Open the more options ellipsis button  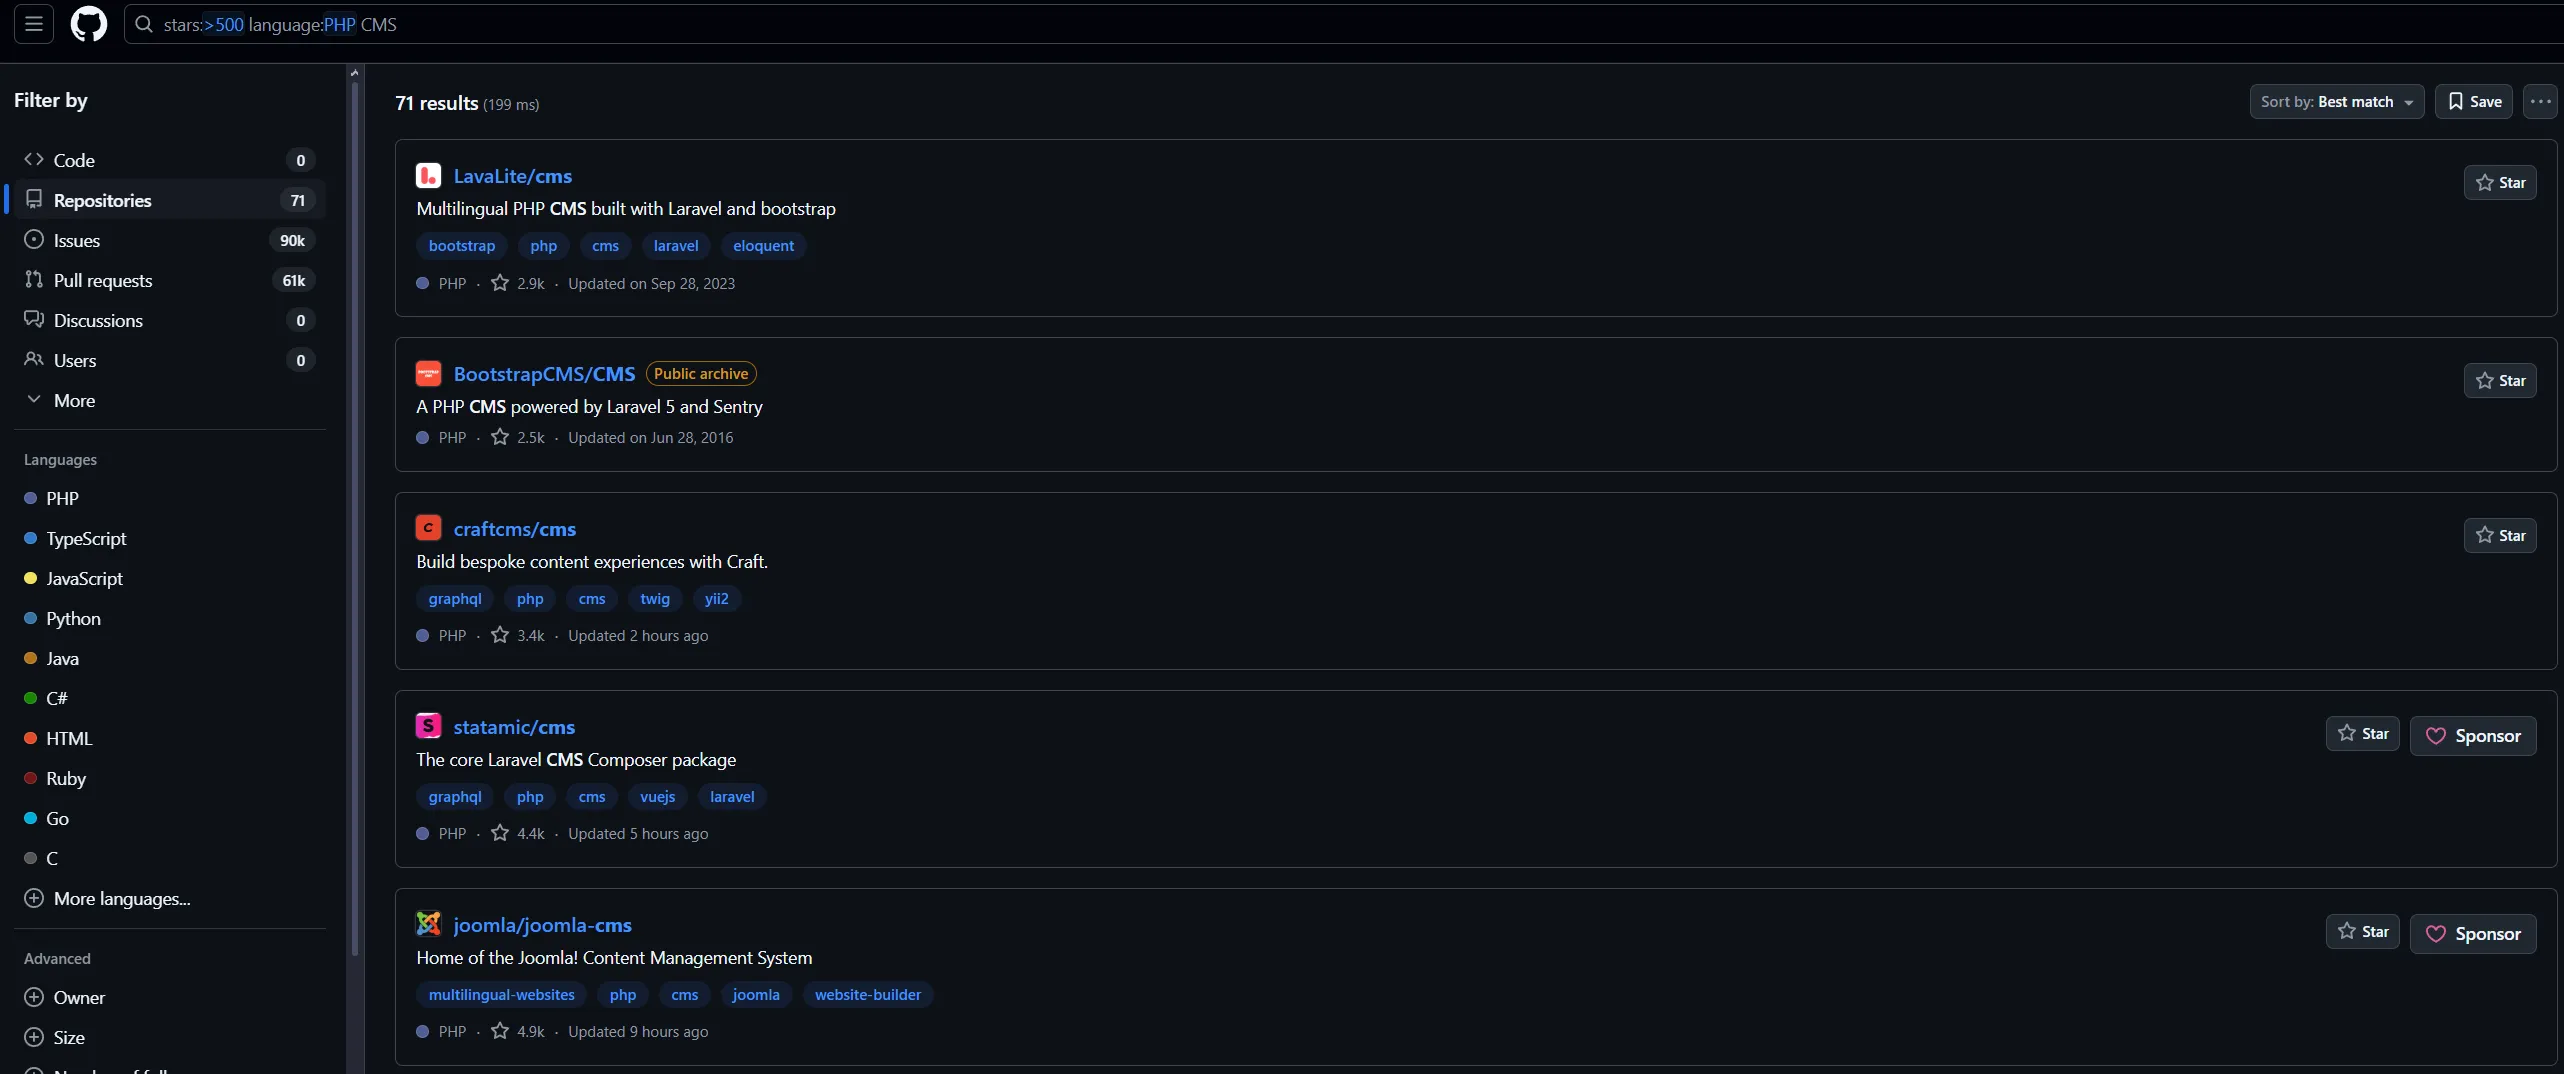pyautogui.click(x=2540, y=101)
